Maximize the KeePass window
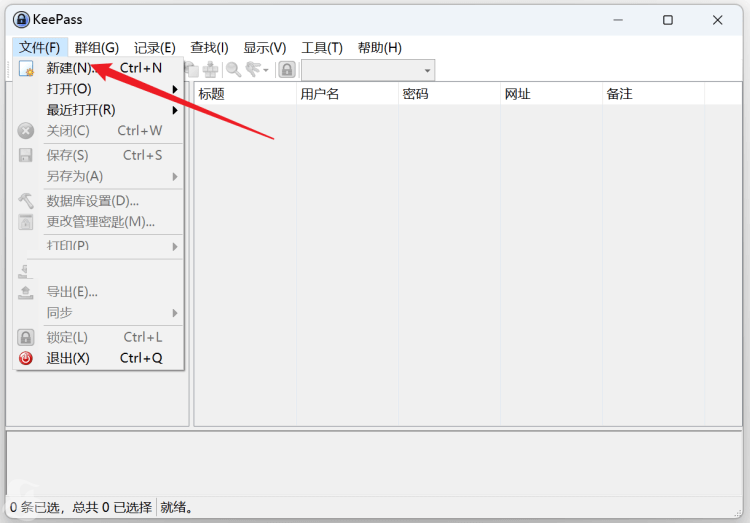 [668, 20]
